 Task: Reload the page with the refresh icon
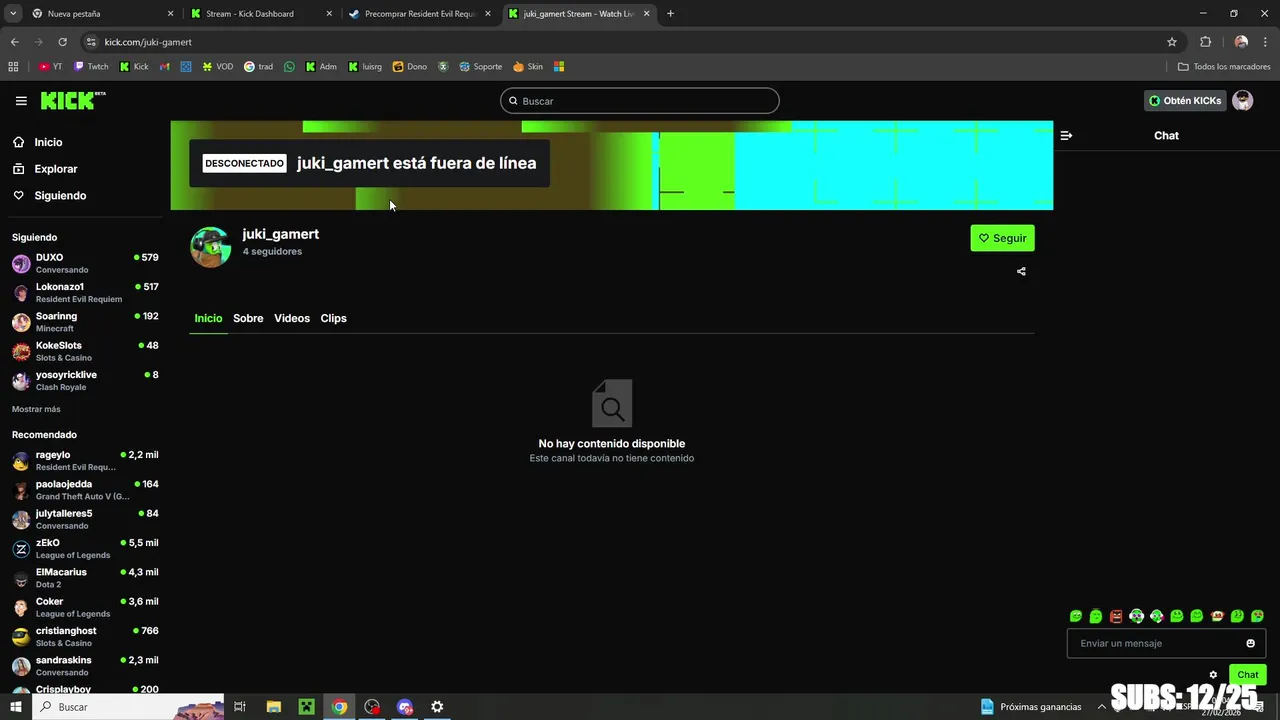tap(62, 42)
